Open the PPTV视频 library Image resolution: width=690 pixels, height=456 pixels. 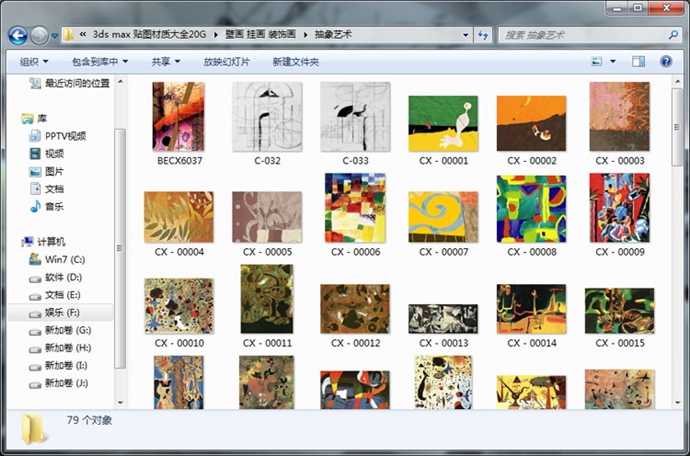[x=58, y=136]
